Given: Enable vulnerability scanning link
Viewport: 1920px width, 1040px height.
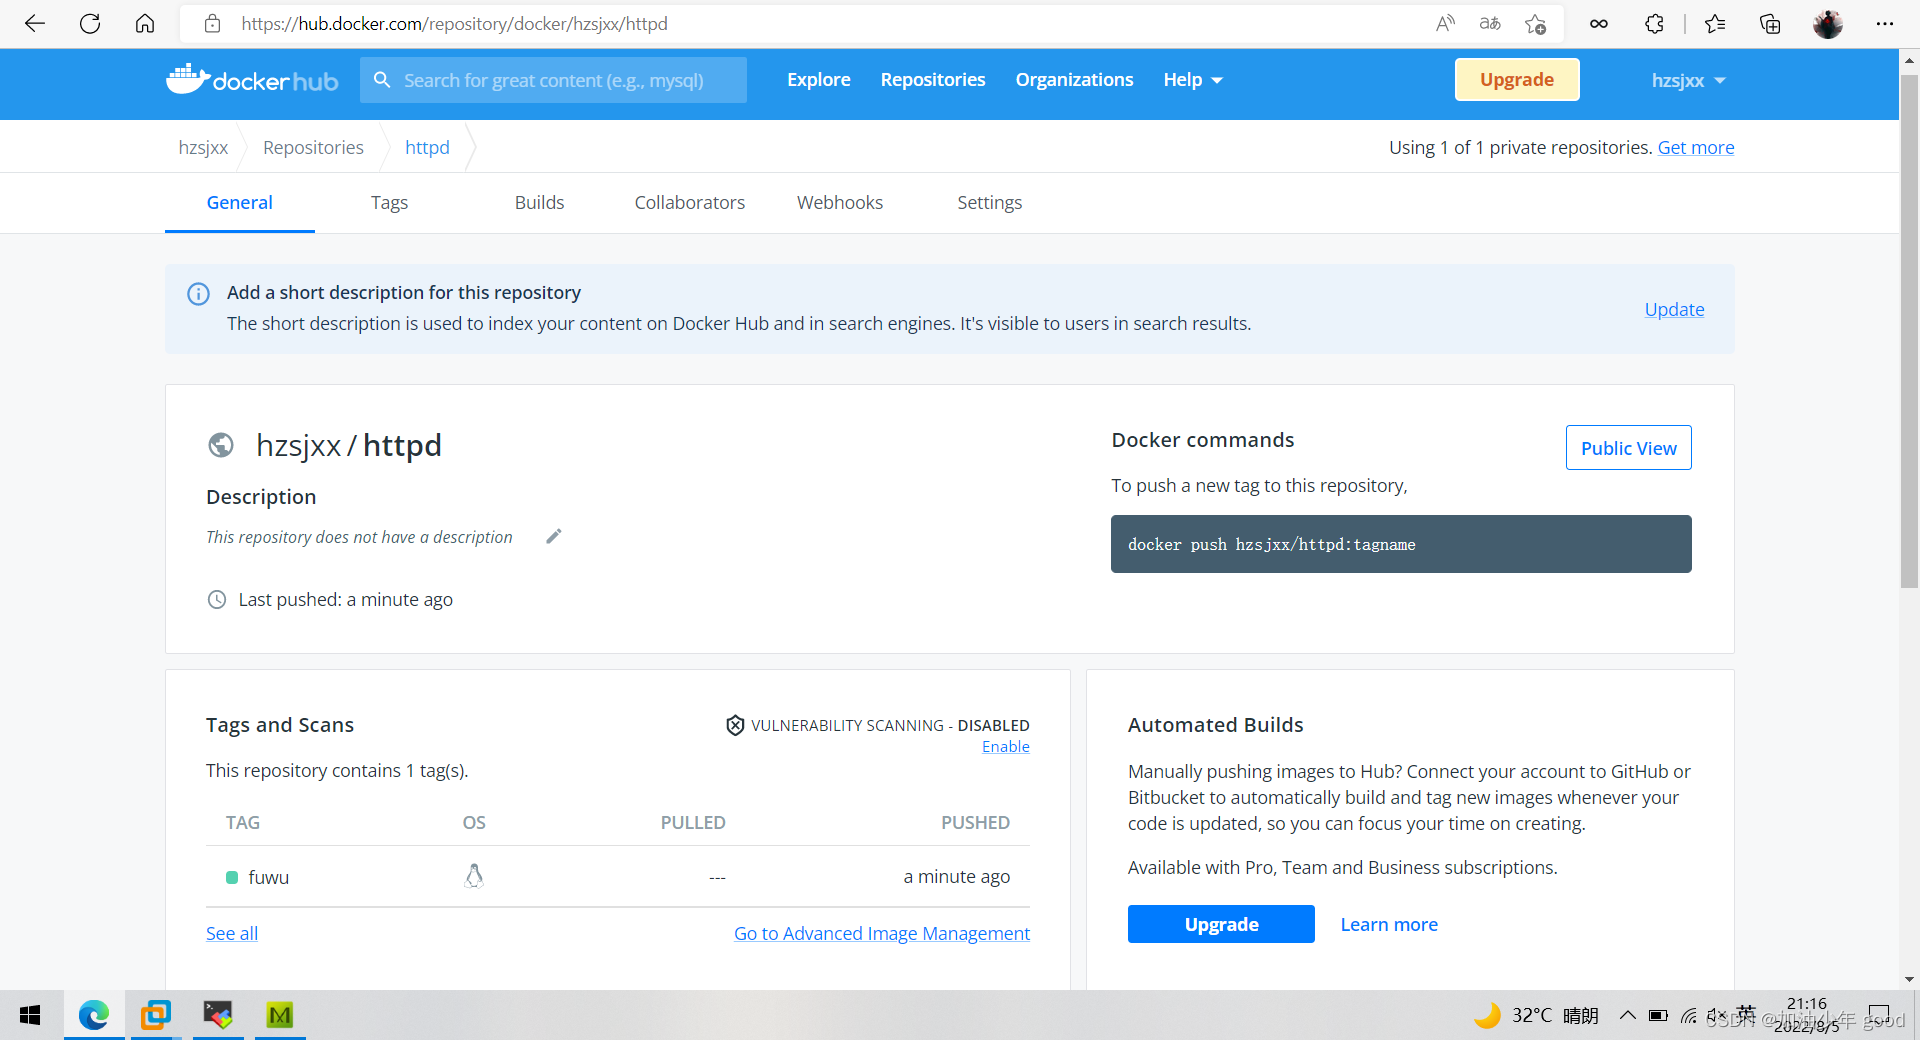Looking at the screenshot, I should (1006, 747).
